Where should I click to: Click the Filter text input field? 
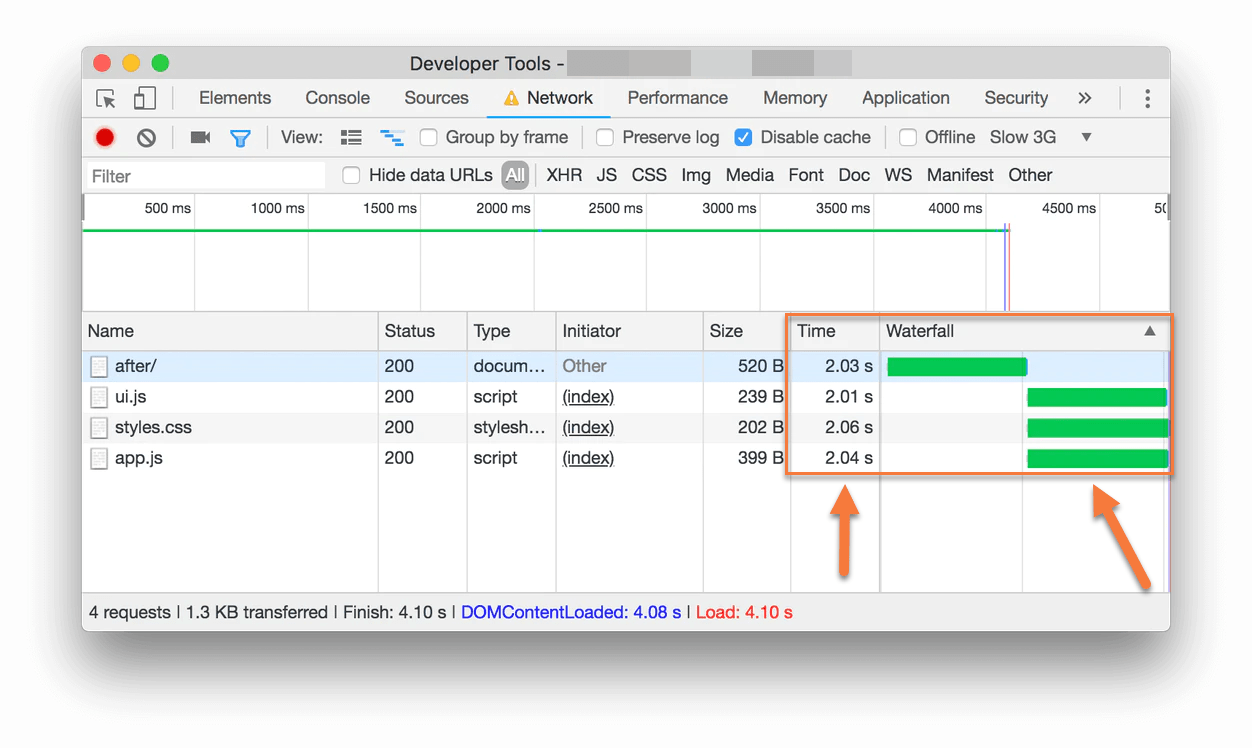[206, 176]
